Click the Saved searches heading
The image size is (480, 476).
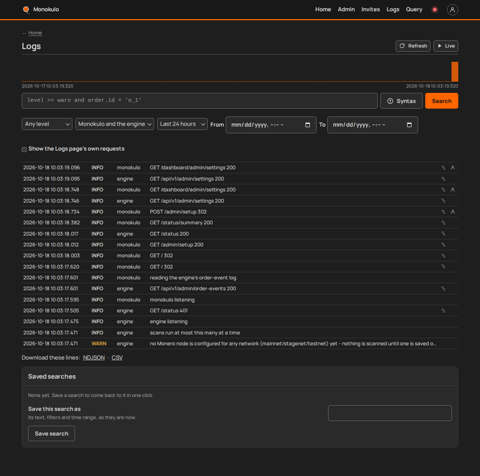click(52, 377)
